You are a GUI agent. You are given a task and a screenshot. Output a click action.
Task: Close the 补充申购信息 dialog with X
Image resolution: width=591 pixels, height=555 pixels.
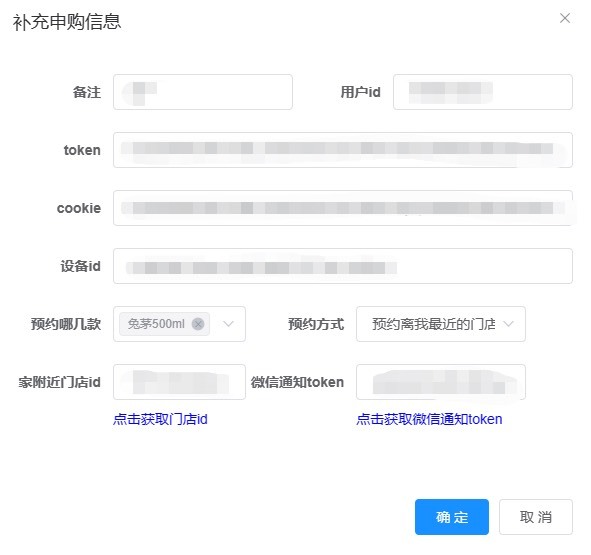point(565,18)
